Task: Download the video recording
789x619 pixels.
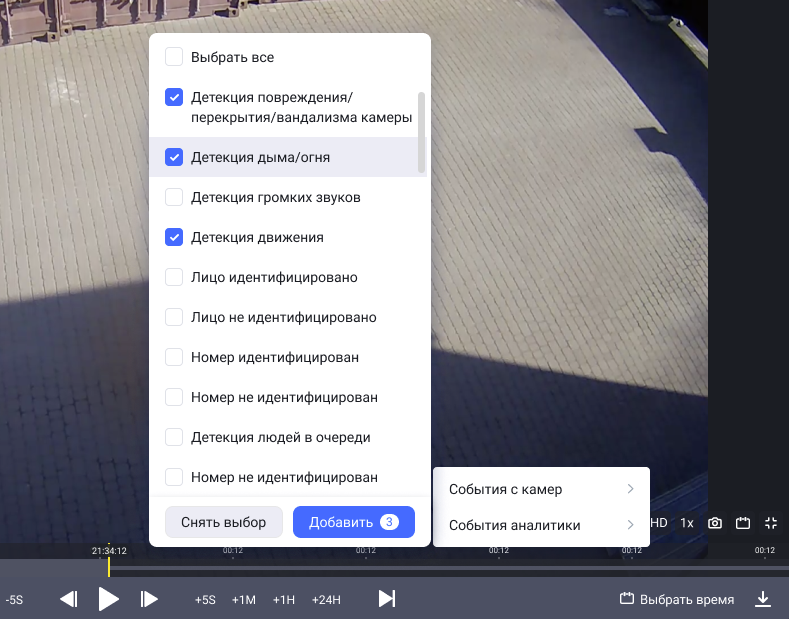Action: (x=763, y=599)
